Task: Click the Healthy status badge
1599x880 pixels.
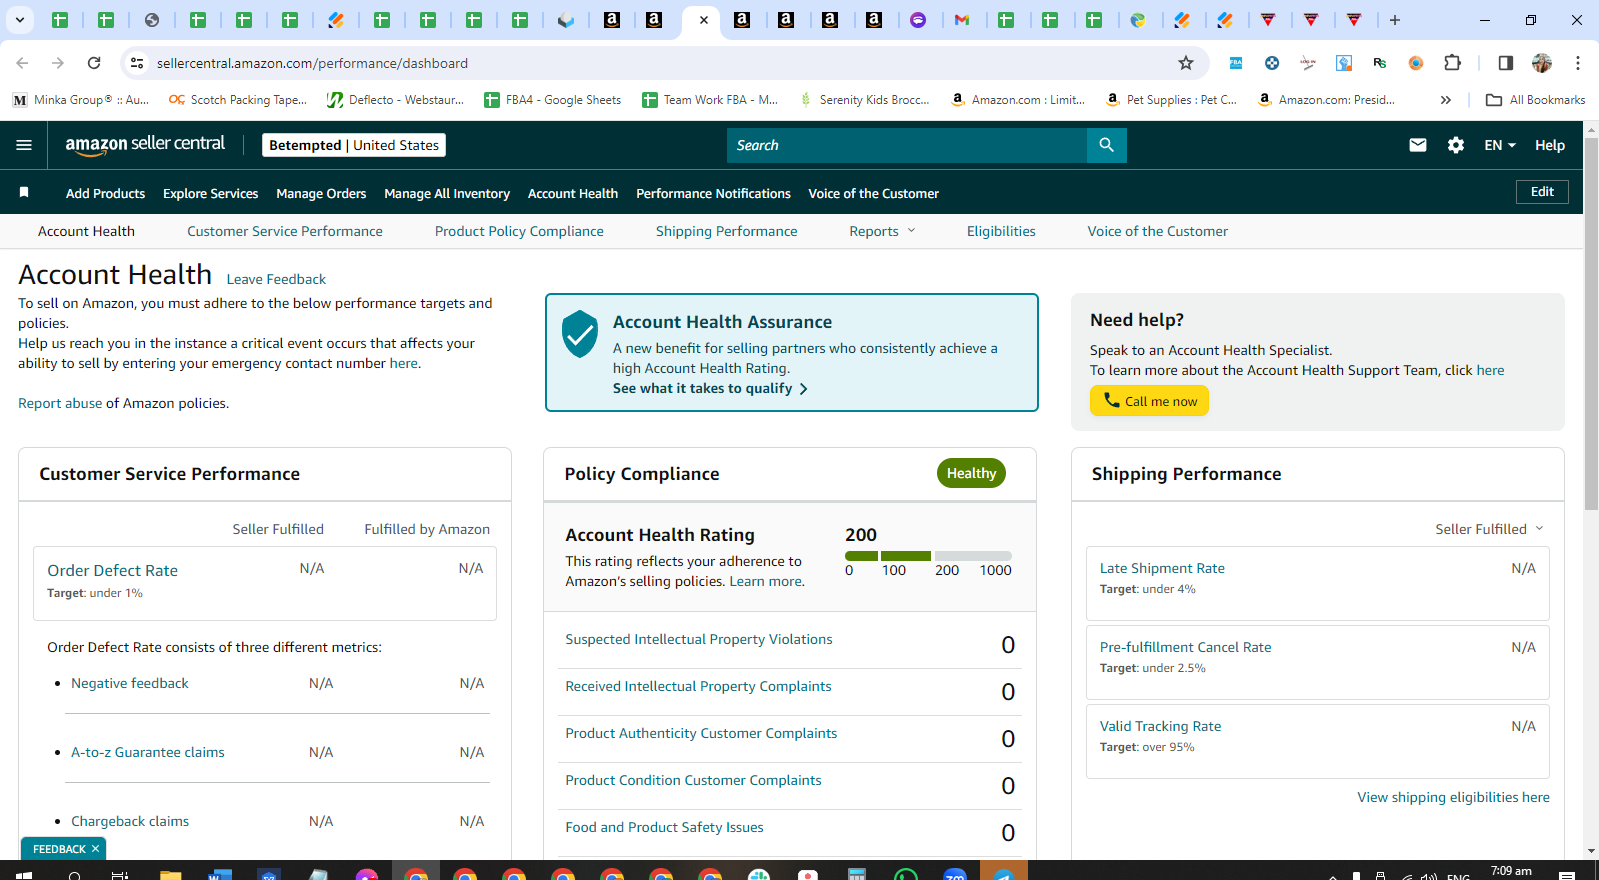Action: pyautogui.click(x=971, y=473)
